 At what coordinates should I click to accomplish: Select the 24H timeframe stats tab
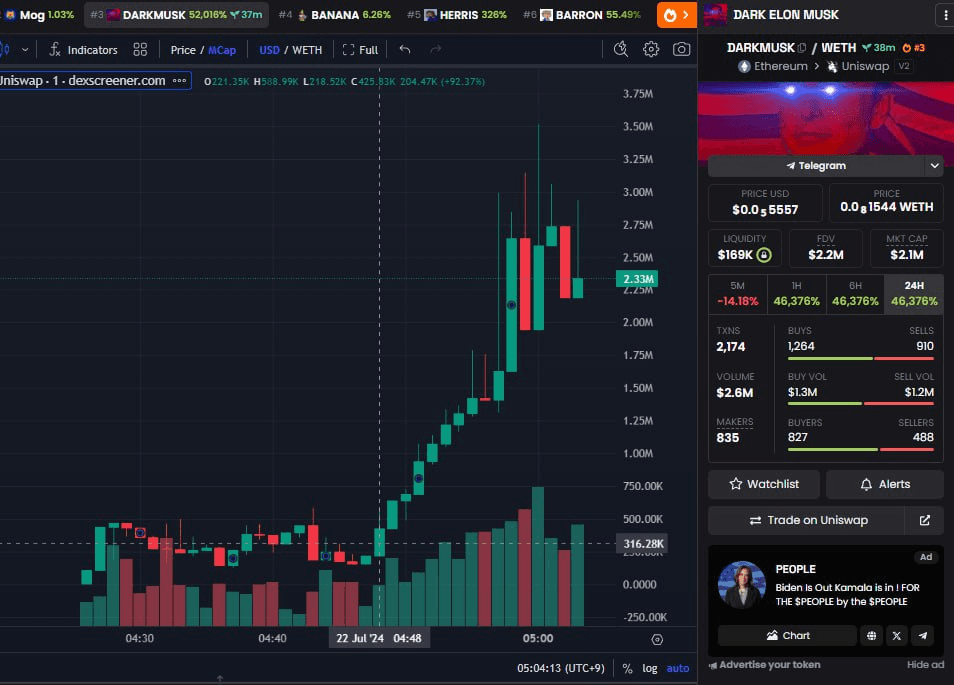[914, 294]
